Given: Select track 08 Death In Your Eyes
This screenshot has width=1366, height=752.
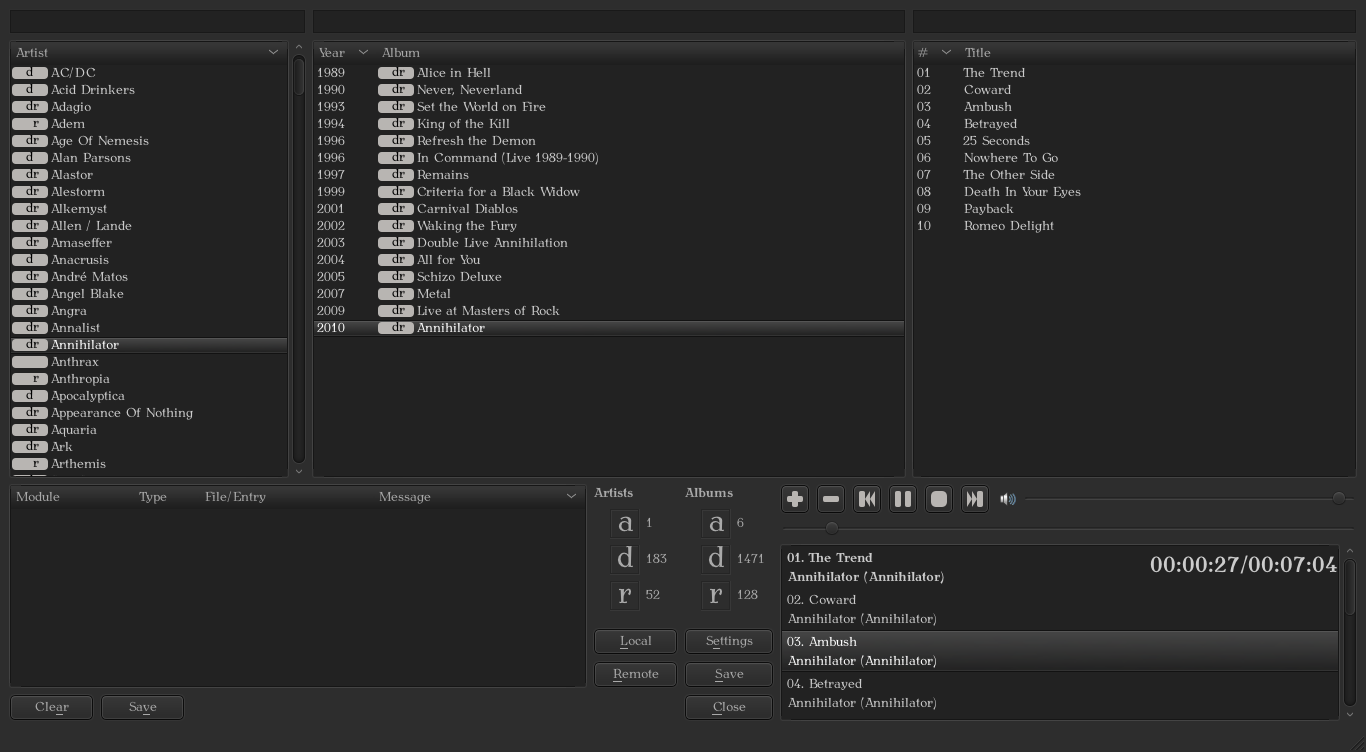Looking at the screenshot, I should point(1134,191).
